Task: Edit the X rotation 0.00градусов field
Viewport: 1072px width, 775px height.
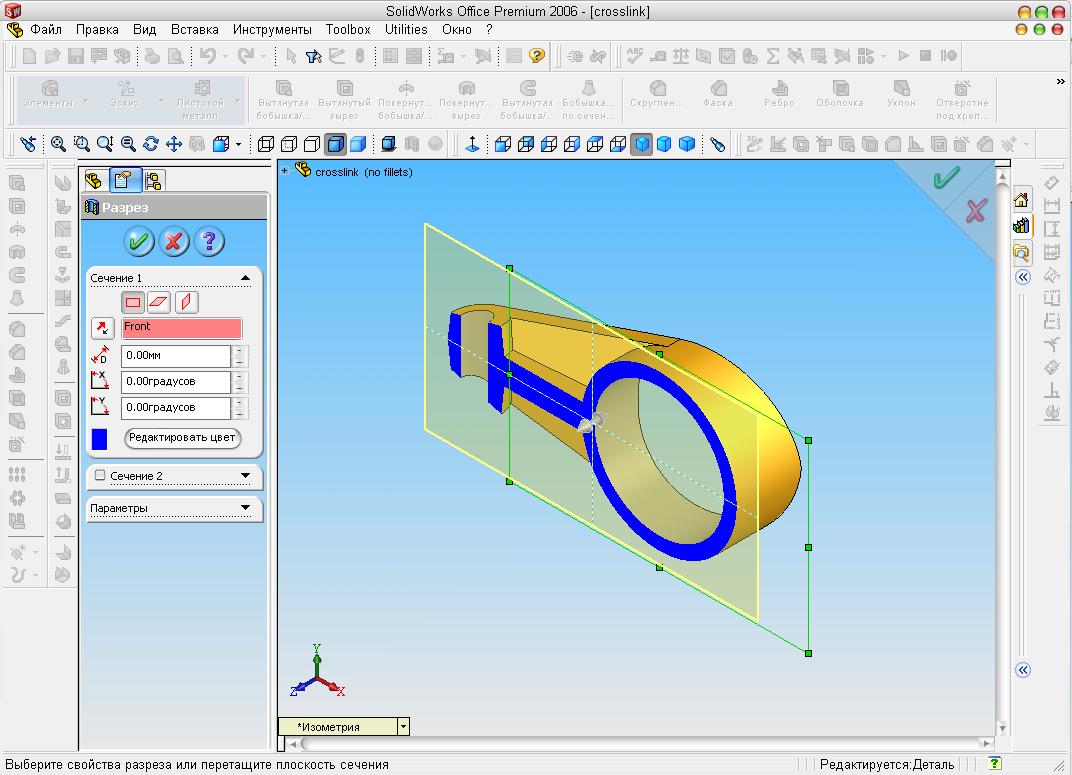Action: point(176,382)
